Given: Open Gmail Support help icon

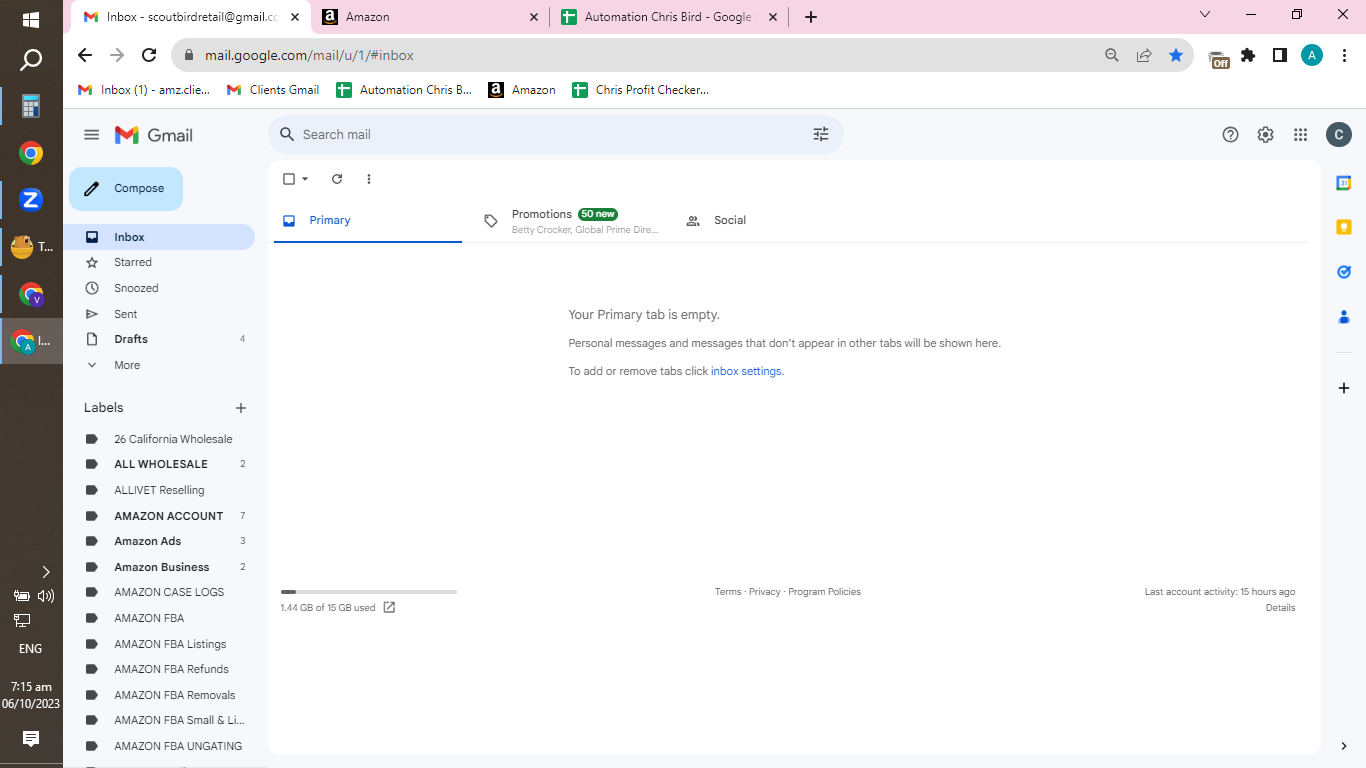Looking at the screenshot, I should [1231, 135].
